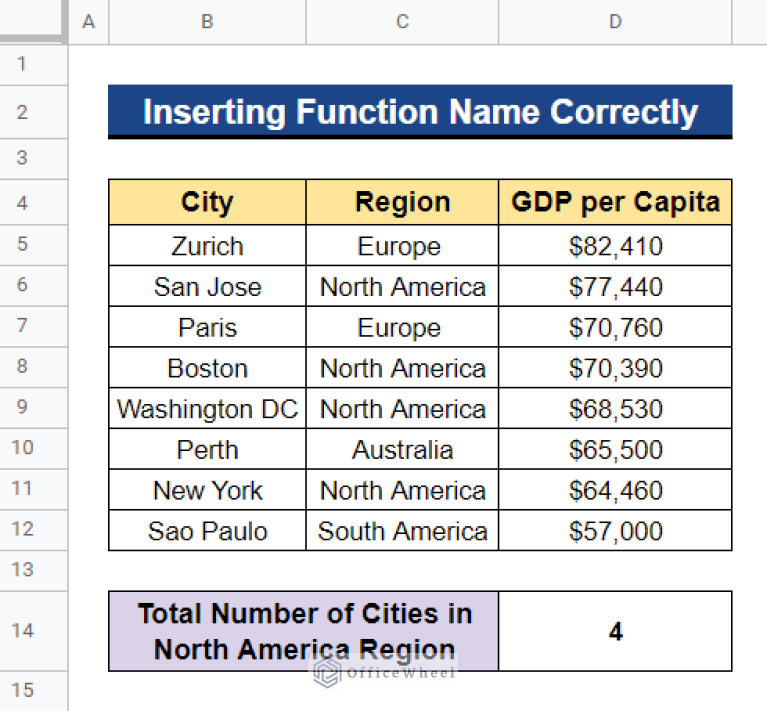Select column D header
Image resolution: width=767 pixels, height=711 pixels.
(x=615, y=21)
